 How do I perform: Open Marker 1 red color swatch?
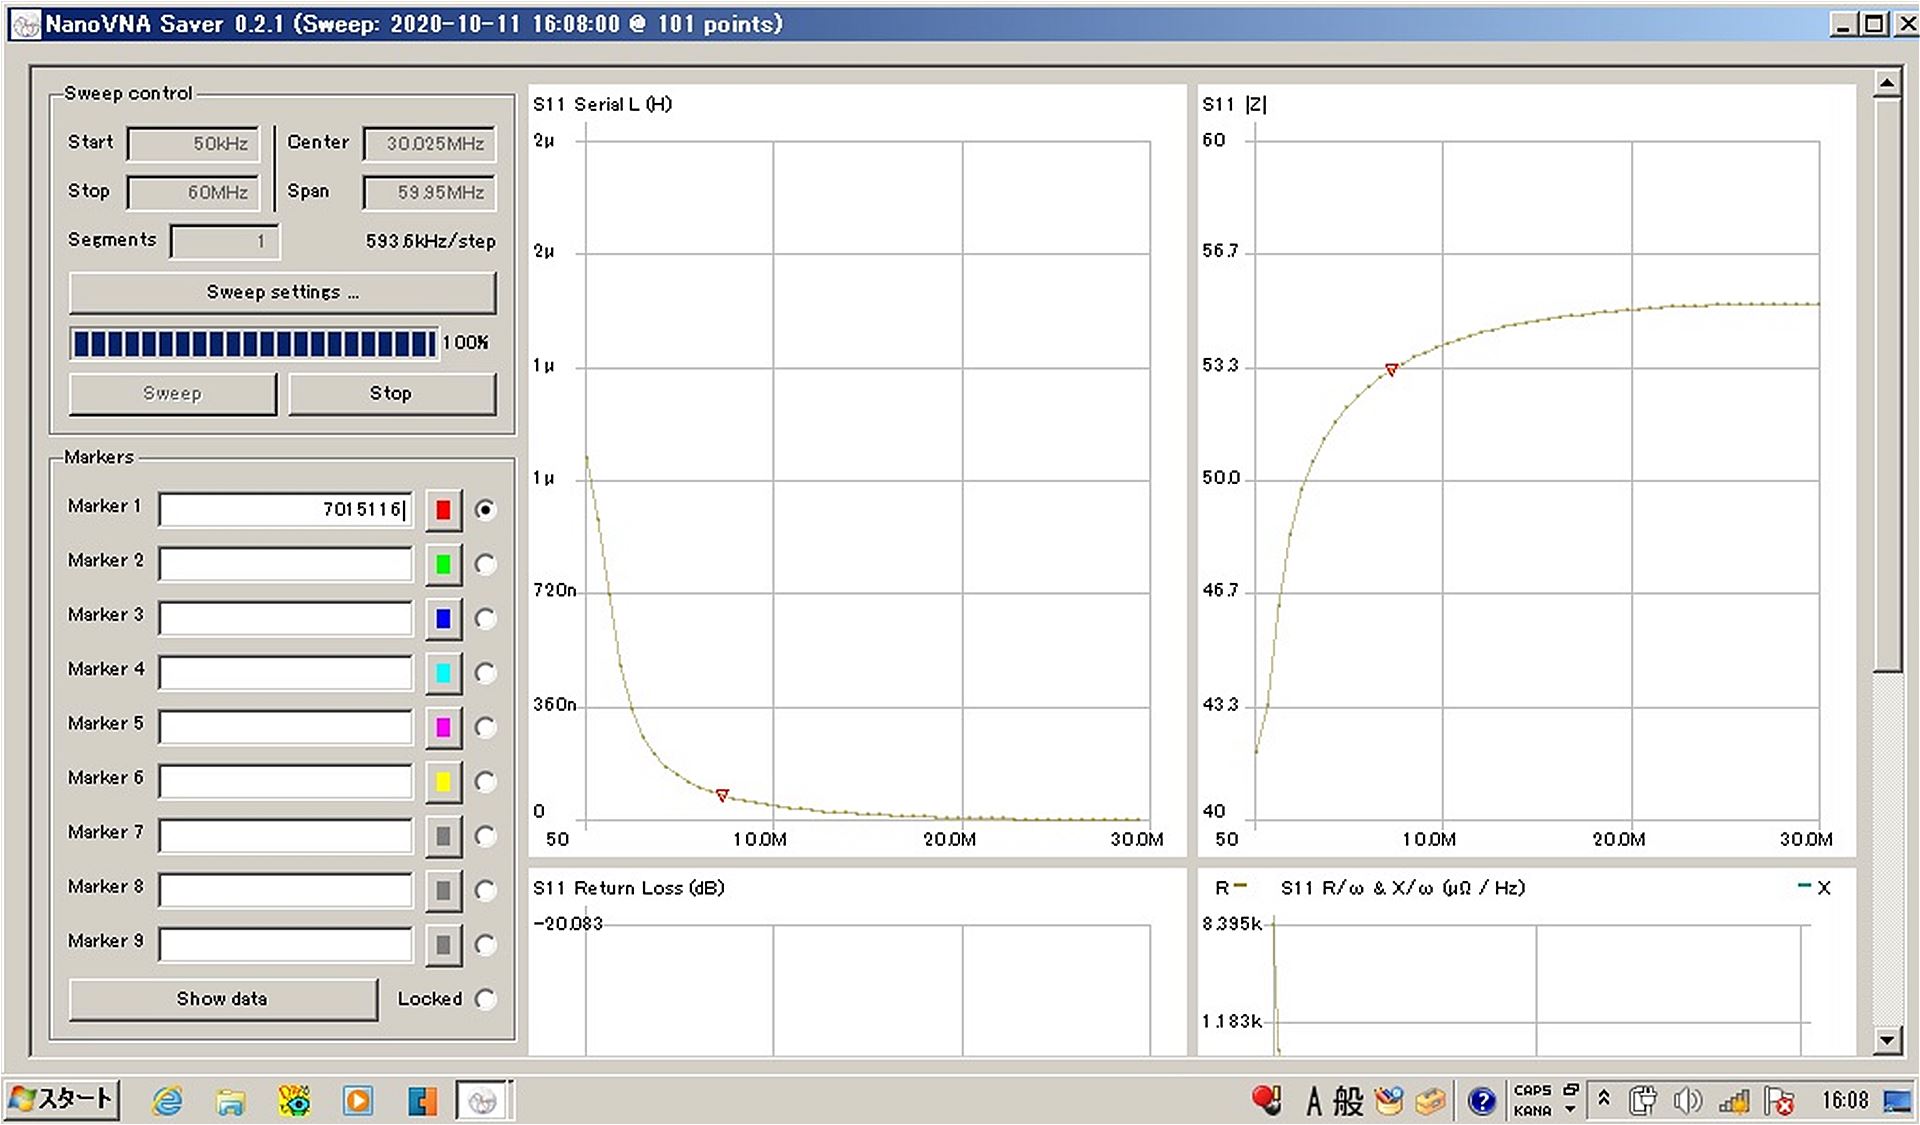(x=443, y=510)
